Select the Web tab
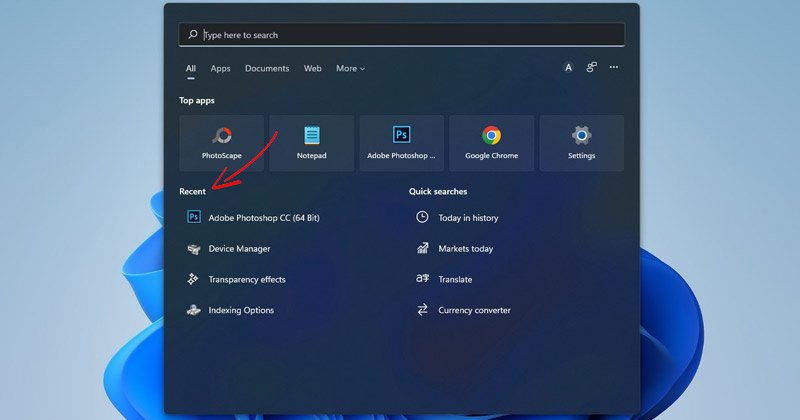This screenshot has width=800, height=420. 313,68
